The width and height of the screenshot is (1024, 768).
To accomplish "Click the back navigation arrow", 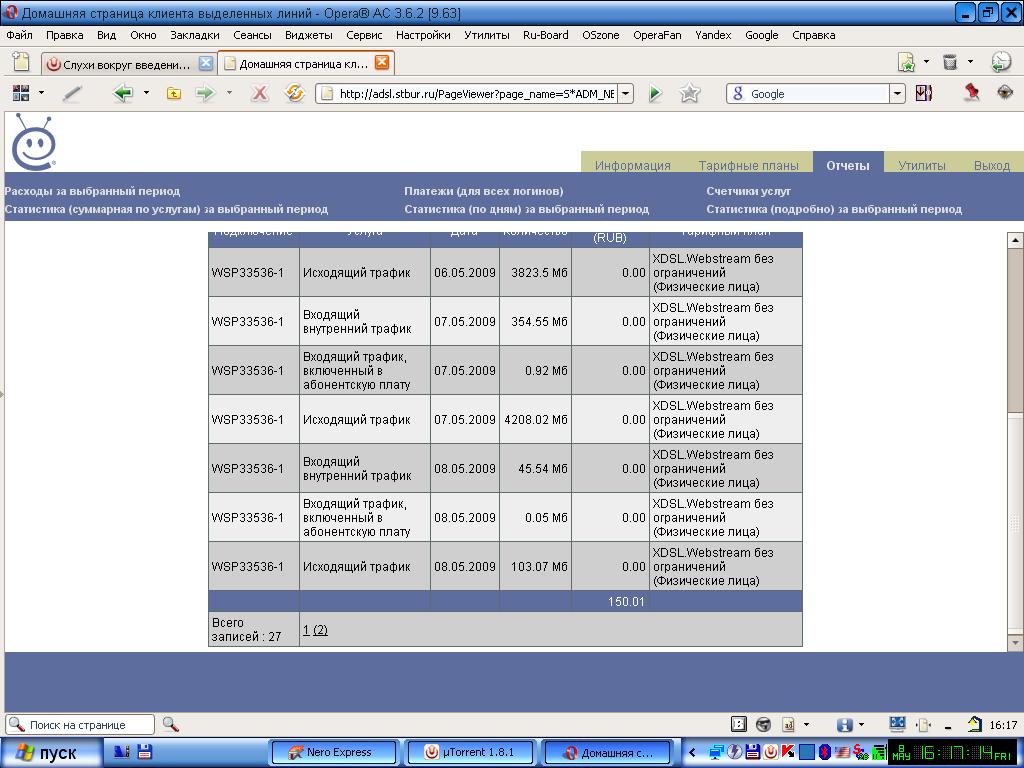I will [123, 94].
